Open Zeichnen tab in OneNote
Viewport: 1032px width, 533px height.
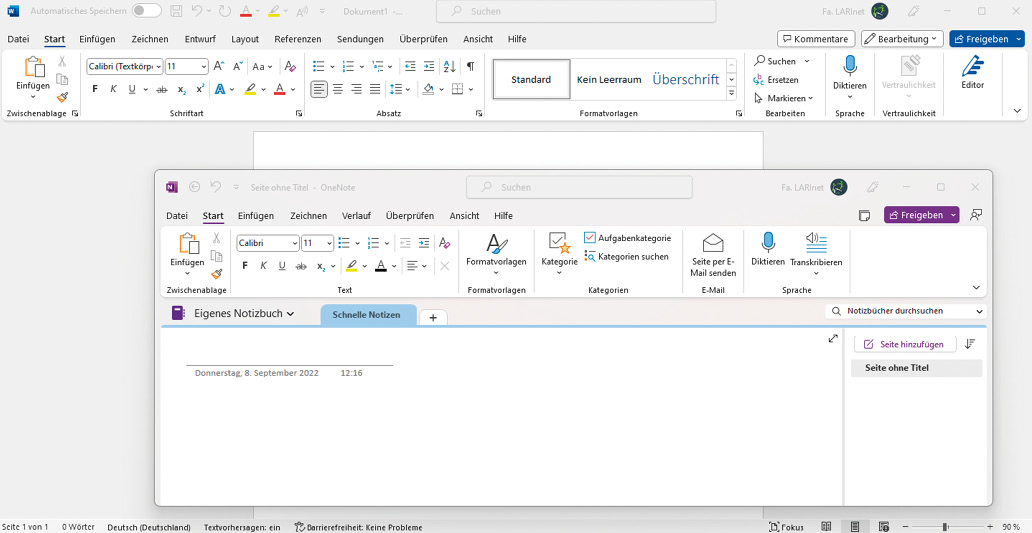click(x=308, y=215)
